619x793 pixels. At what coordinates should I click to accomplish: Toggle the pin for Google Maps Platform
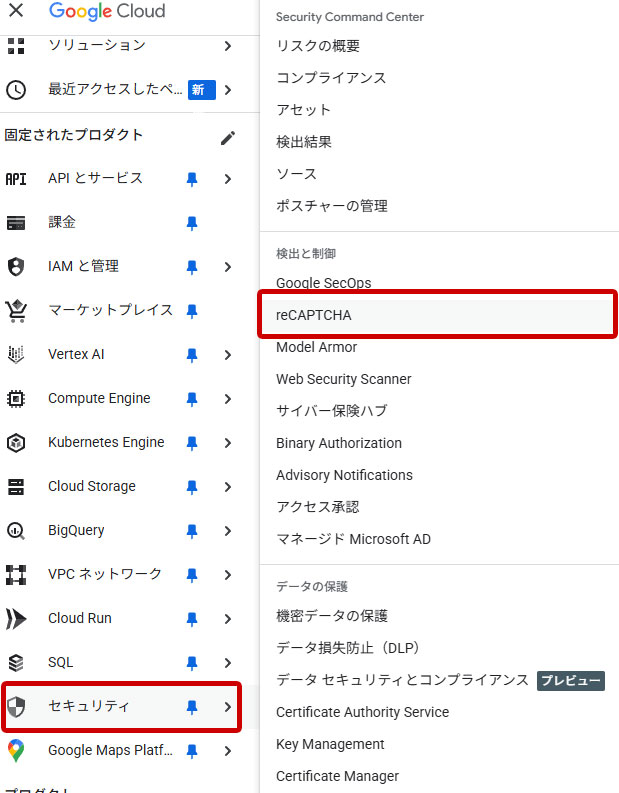tap(192, 751)
